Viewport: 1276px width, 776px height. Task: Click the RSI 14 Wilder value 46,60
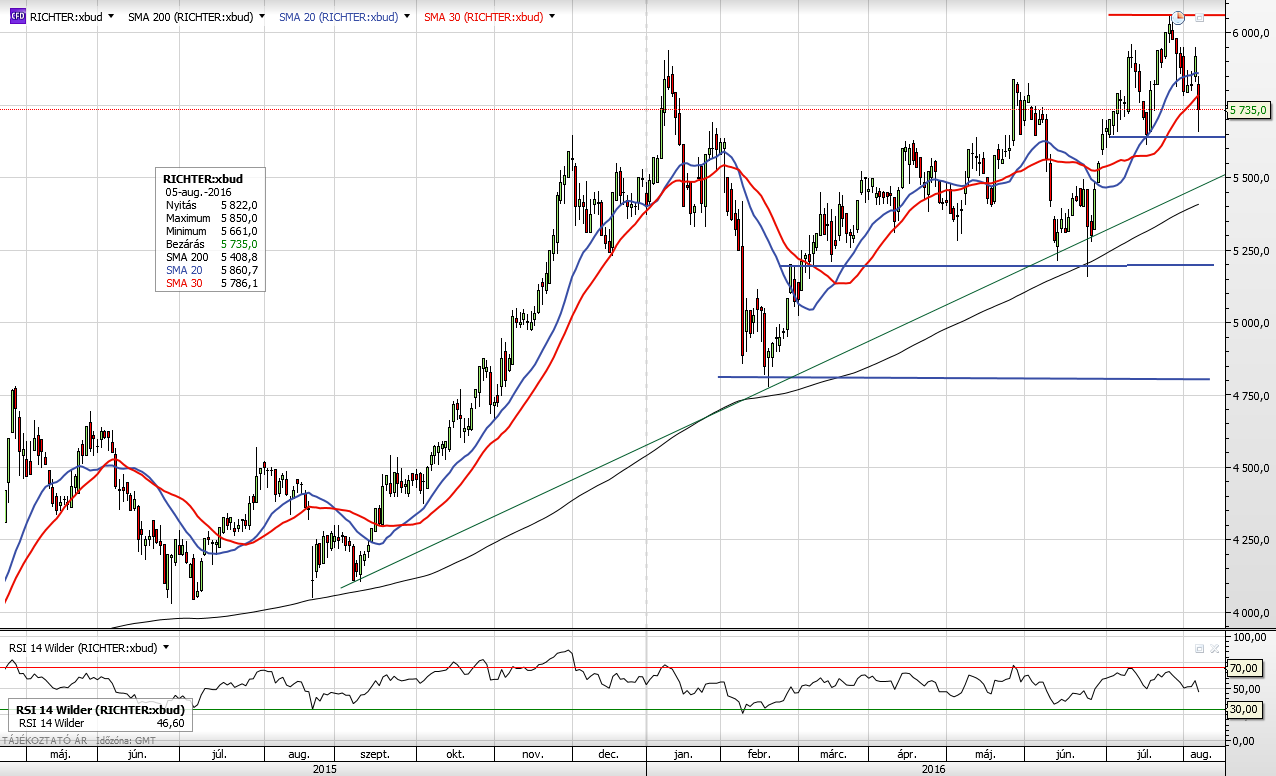tap(169, 722)
